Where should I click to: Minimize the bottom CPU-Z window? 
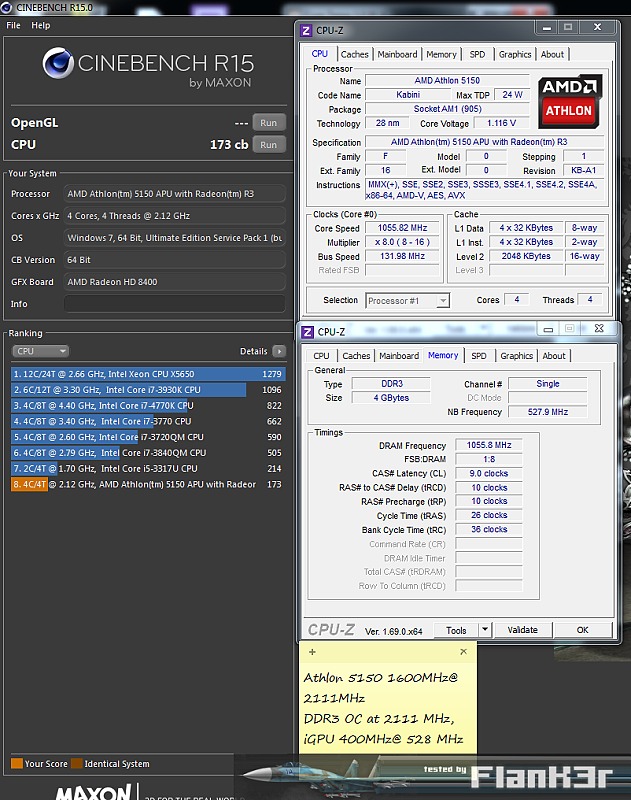548,329
